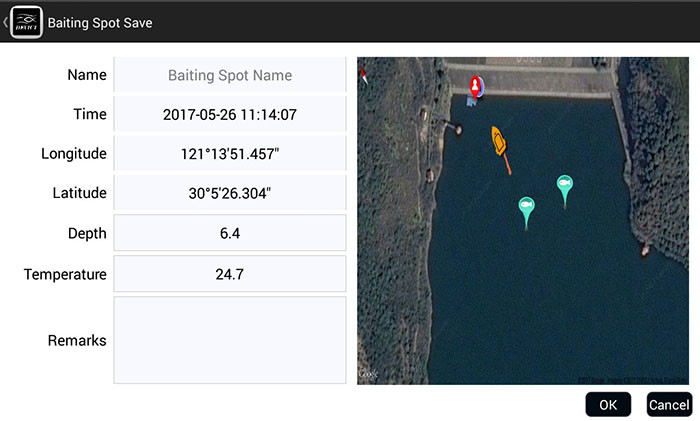Viewport: 700px width, 421px height.
Task: Select the lower-left teal fish marker
Action: pyautogui.click(x=527, y=207)
